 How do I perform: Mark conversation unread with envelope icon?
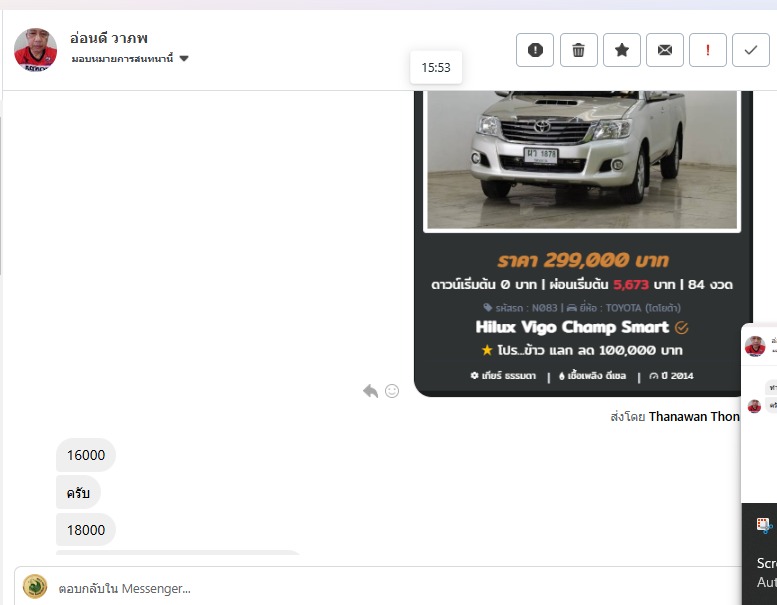click(665, 50)
